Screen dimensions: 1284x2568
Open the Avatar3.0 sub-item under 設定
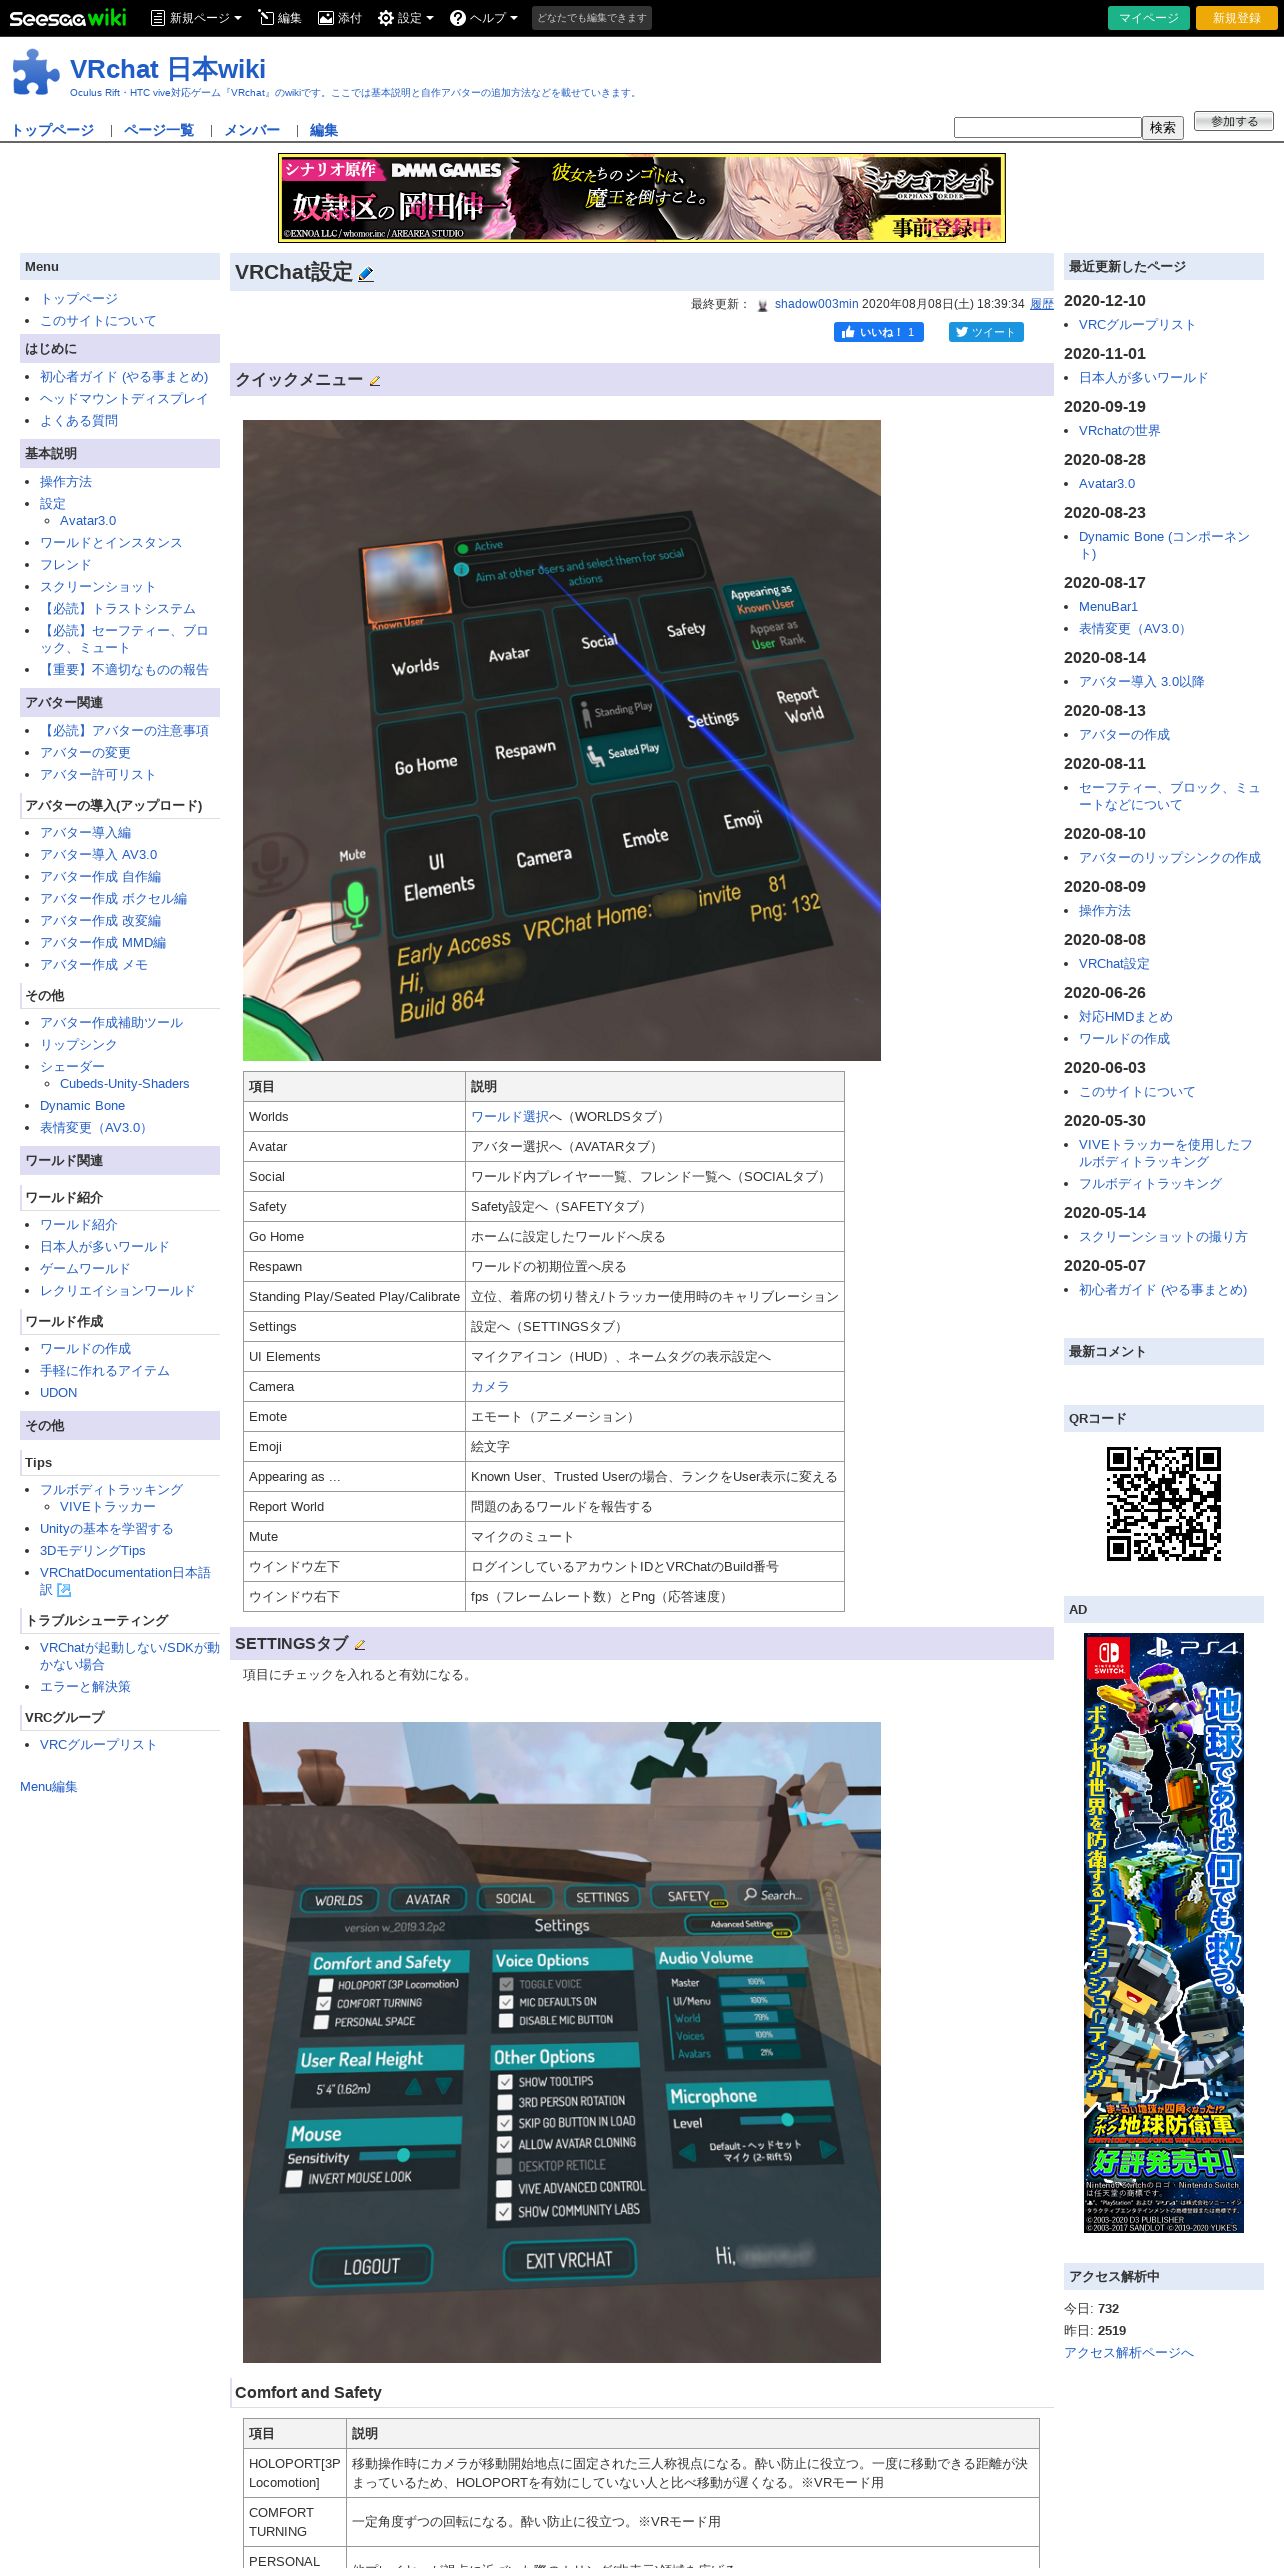[88, 521]
